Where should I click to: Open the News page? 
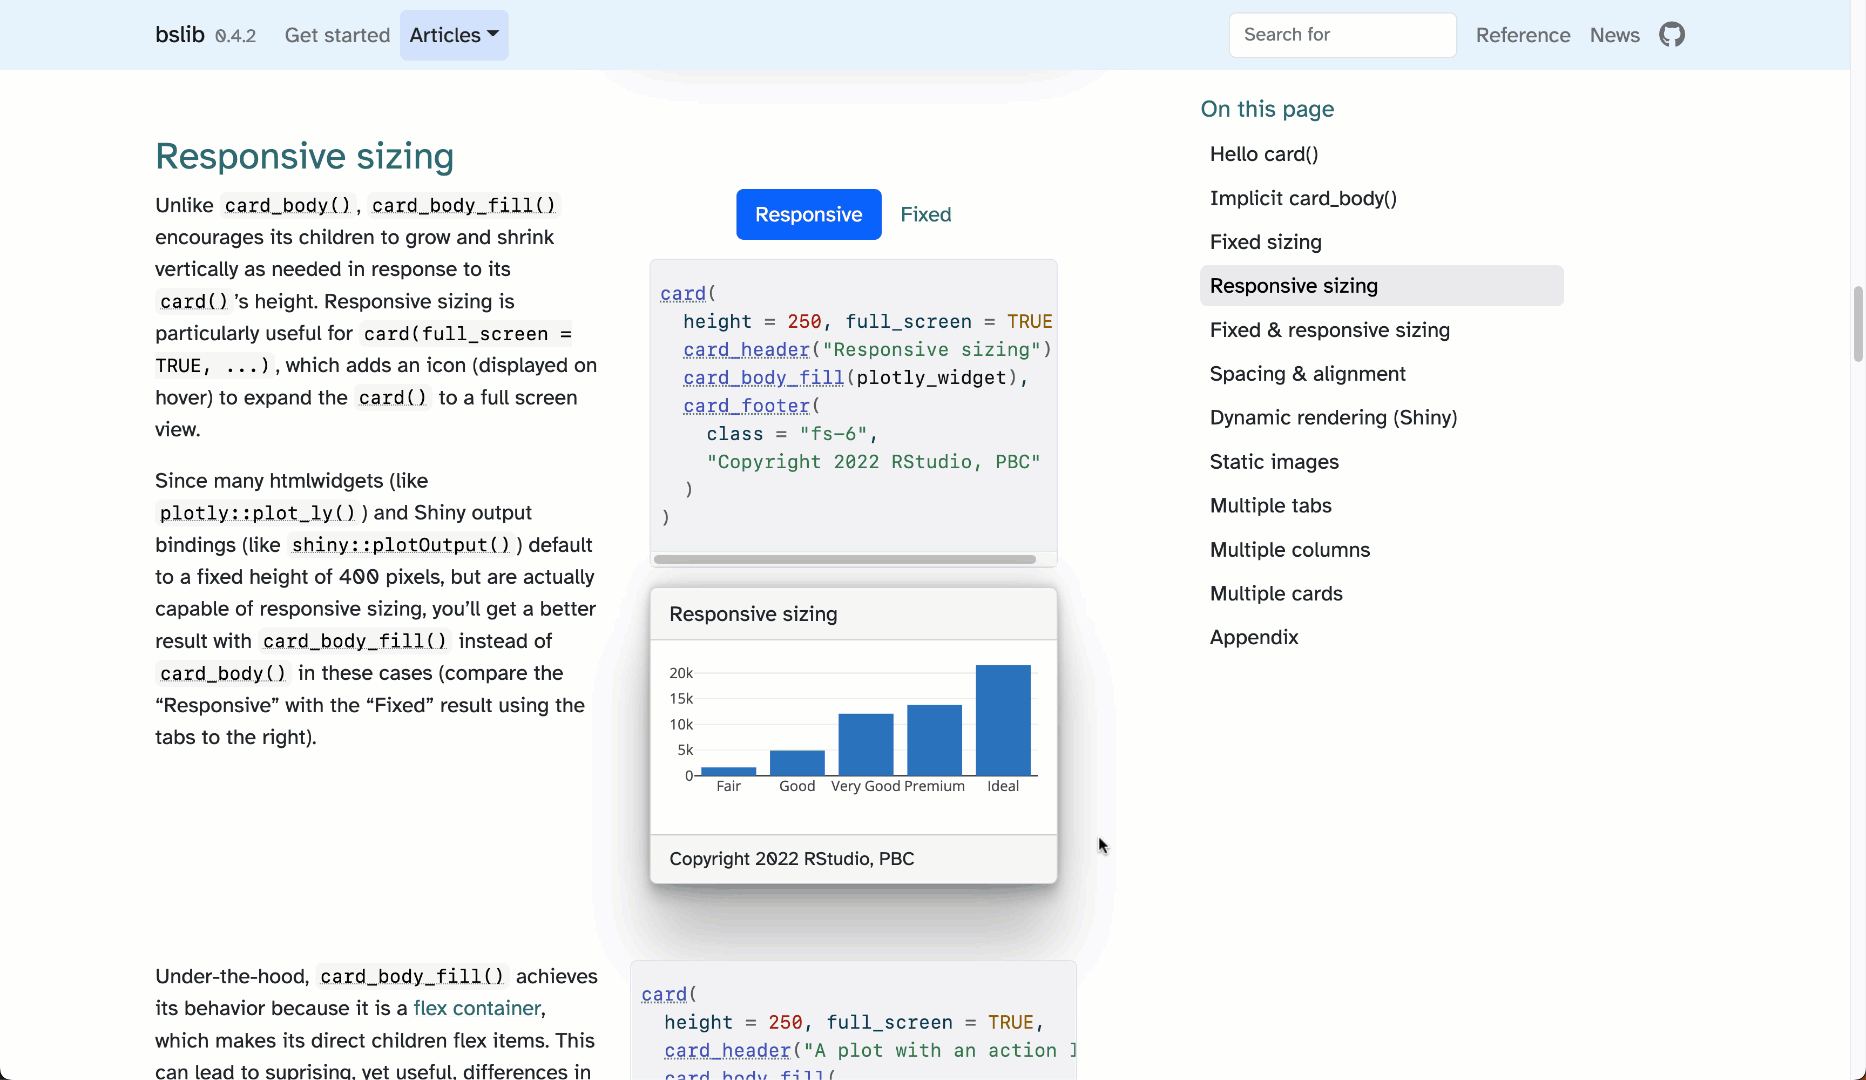pyautogui.click(x=1614, y=35)
